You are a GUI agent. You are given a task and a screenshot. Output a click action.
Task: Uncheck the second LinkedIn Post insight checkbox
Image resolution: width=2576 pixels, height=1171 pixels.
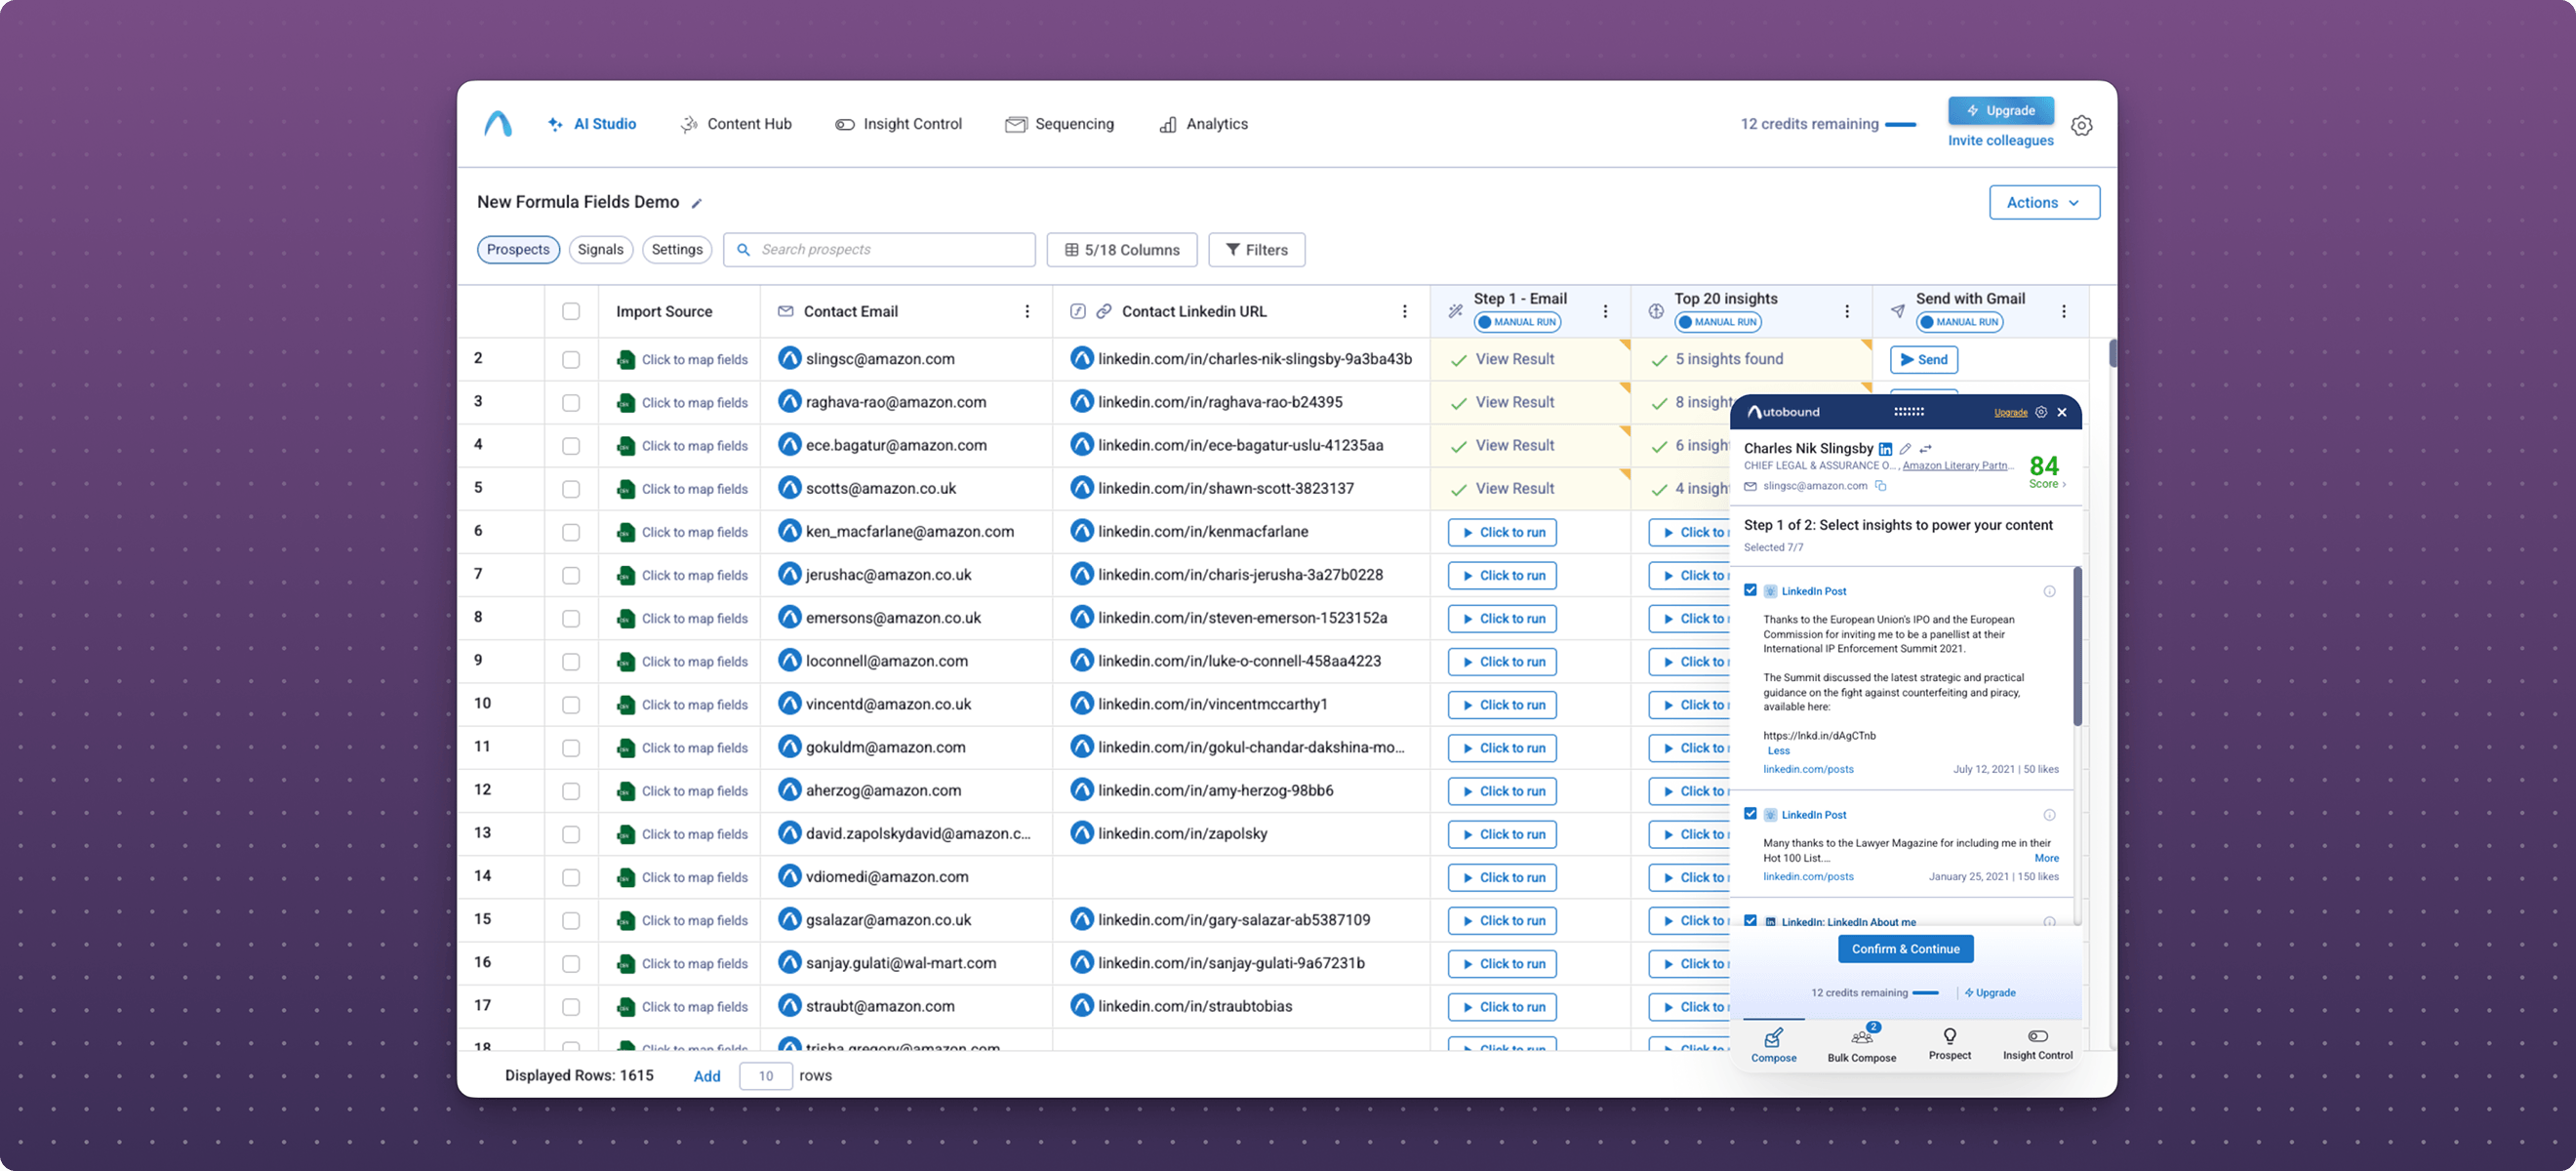coord(1750,814)
